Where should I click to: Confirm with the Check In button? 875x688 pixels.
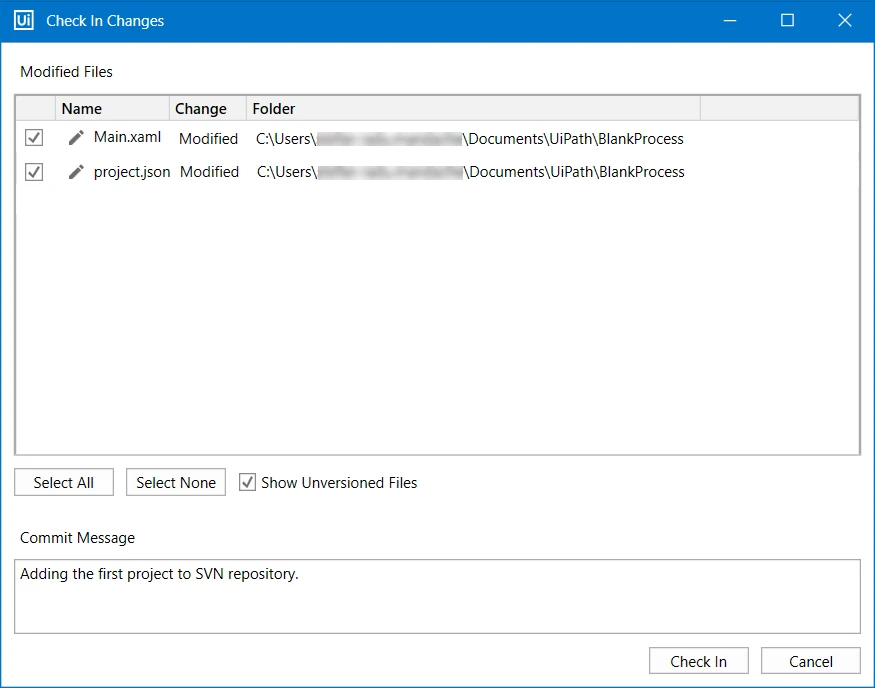pos(699,661)
